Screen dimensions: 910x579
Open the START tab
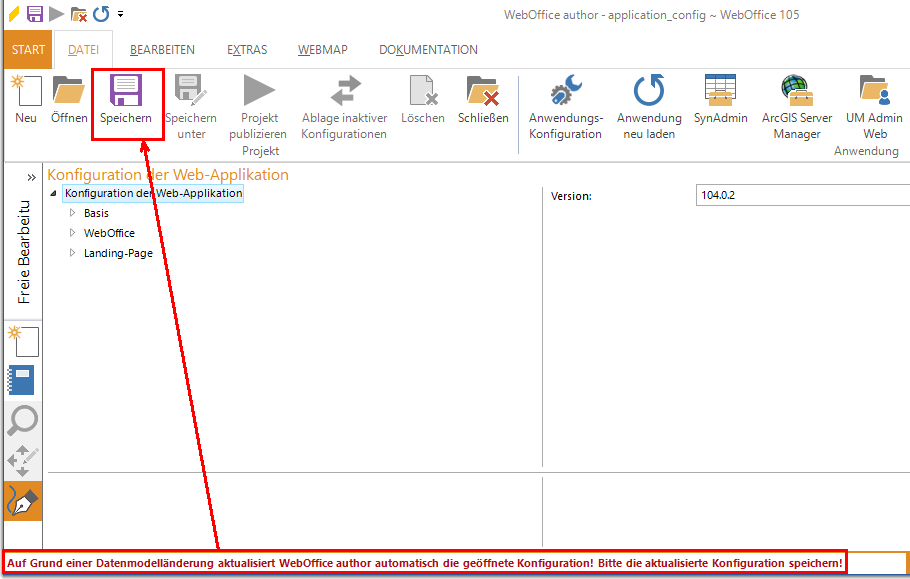[x=28, y=50]
